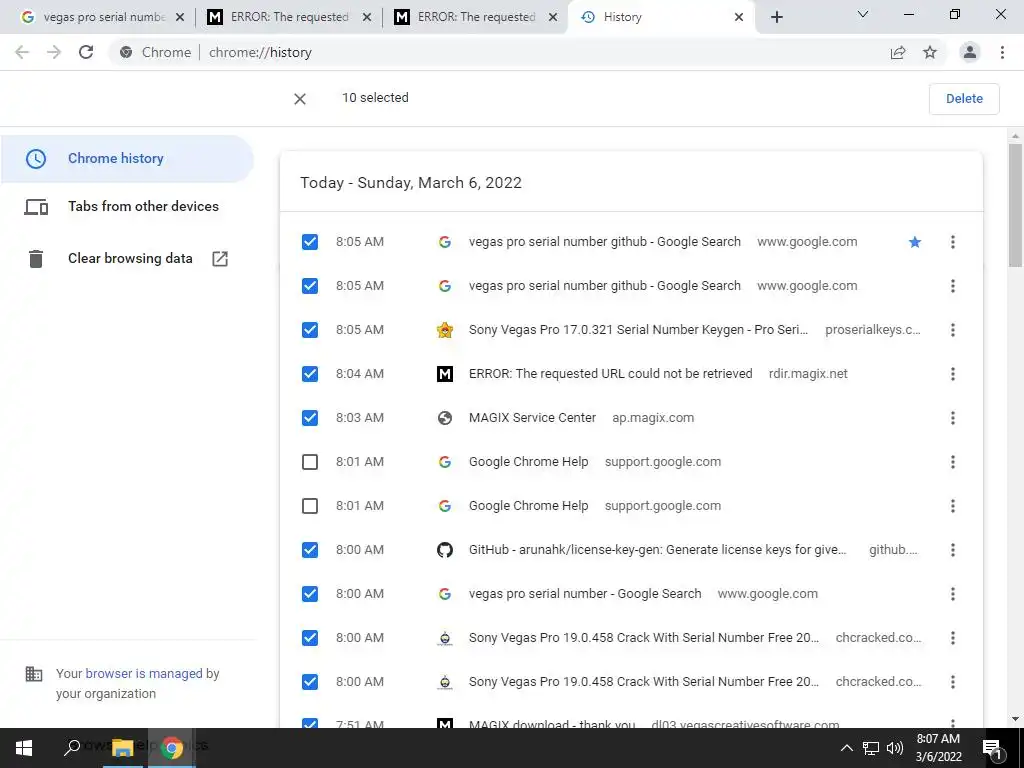
Task: Delete the selected history entries
Action: 964,99
